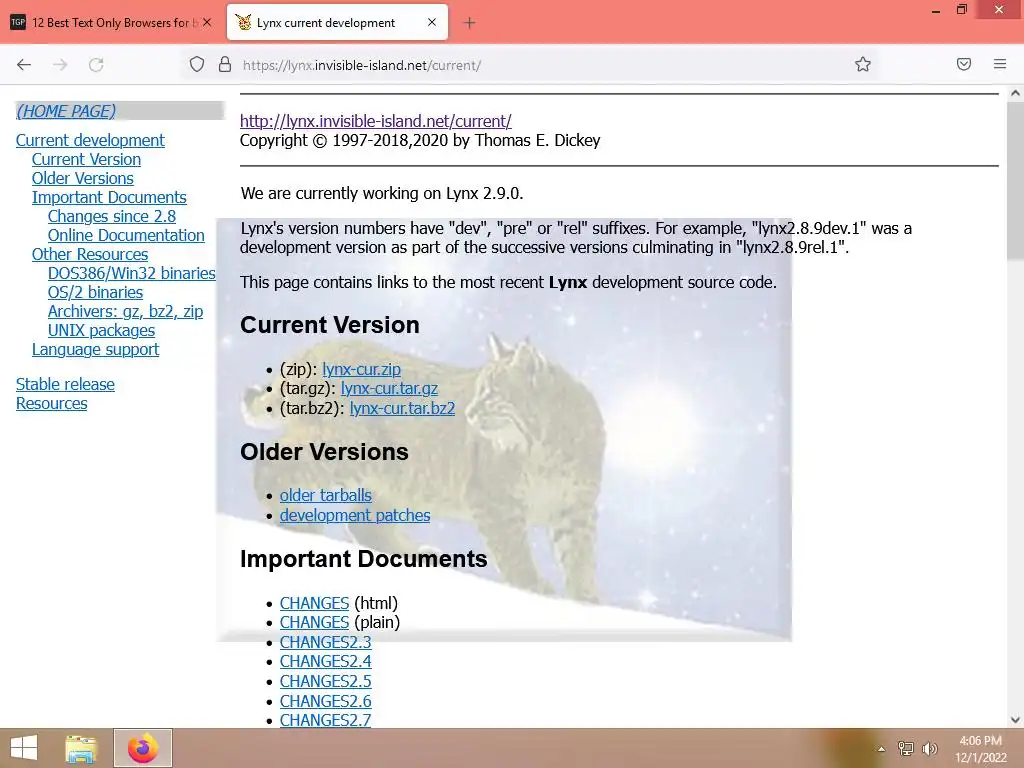Click the Firefox taskbar icon
The height and width of the screenshot is (768, 1024).
tap(142, 748)
